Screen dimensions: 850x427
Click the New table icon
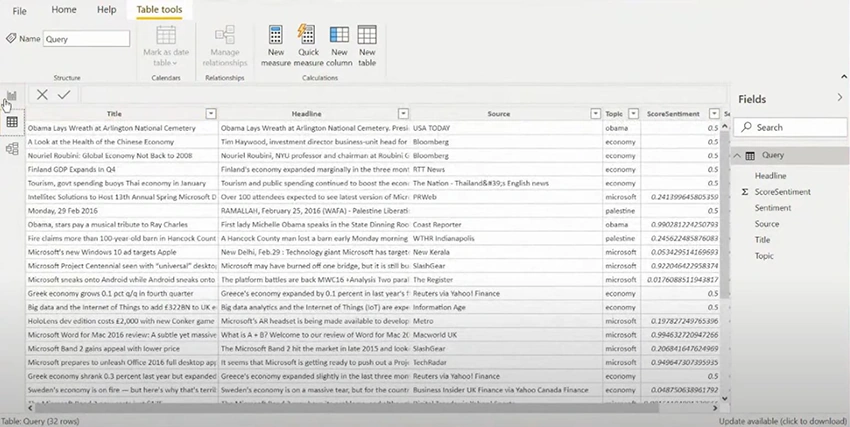tap(367, 35)
